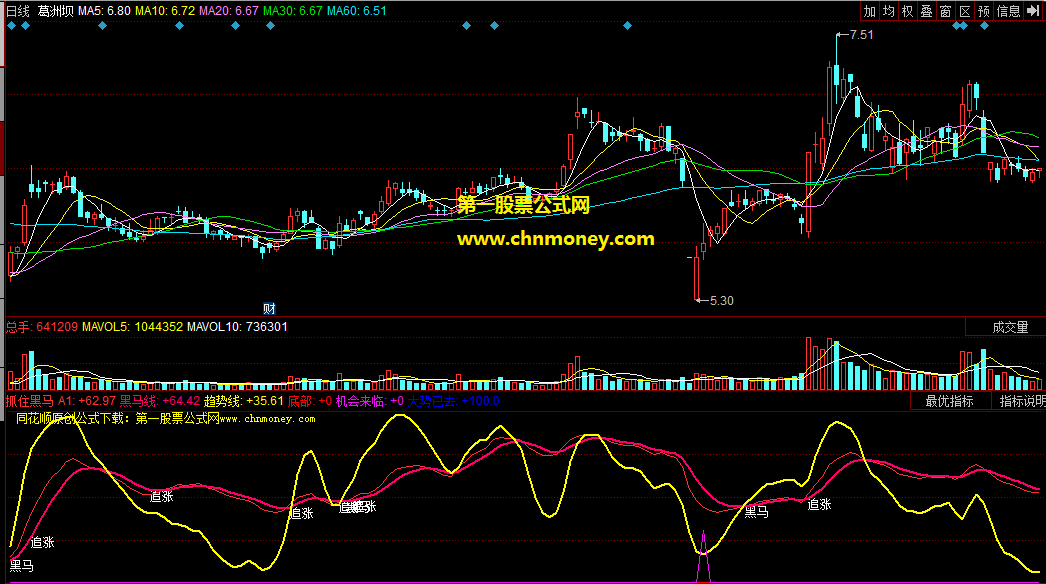The height and width of the screenshot is (584, 1046).
Task: Open the 窗 window layout button
Action: coord(945,11)
